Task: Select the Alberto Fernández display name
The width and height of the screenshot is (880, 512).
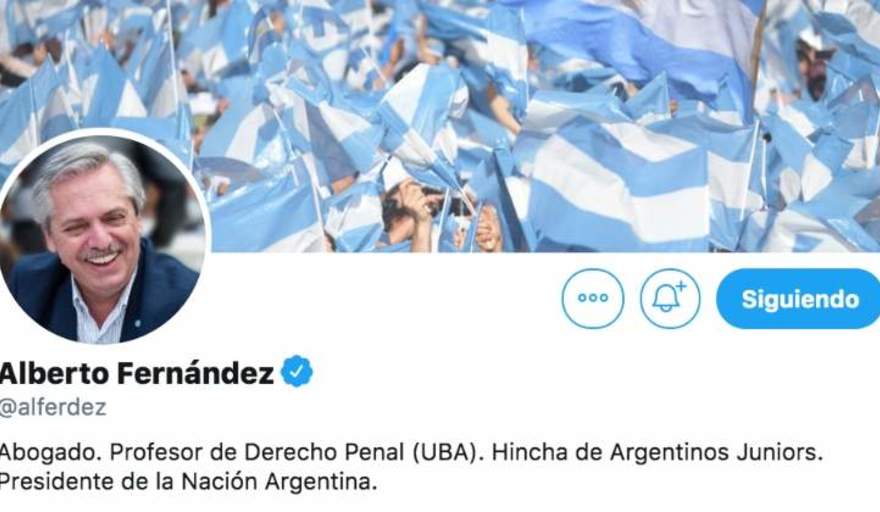Action: 136,373
